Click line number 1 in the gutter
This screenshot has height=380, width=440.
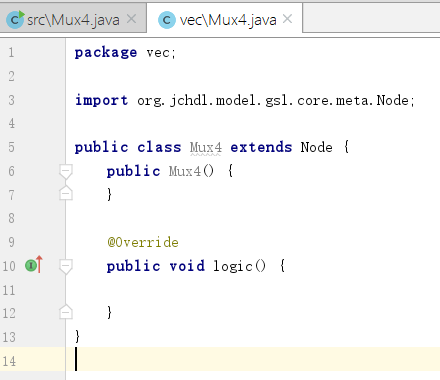pos(11,52)
